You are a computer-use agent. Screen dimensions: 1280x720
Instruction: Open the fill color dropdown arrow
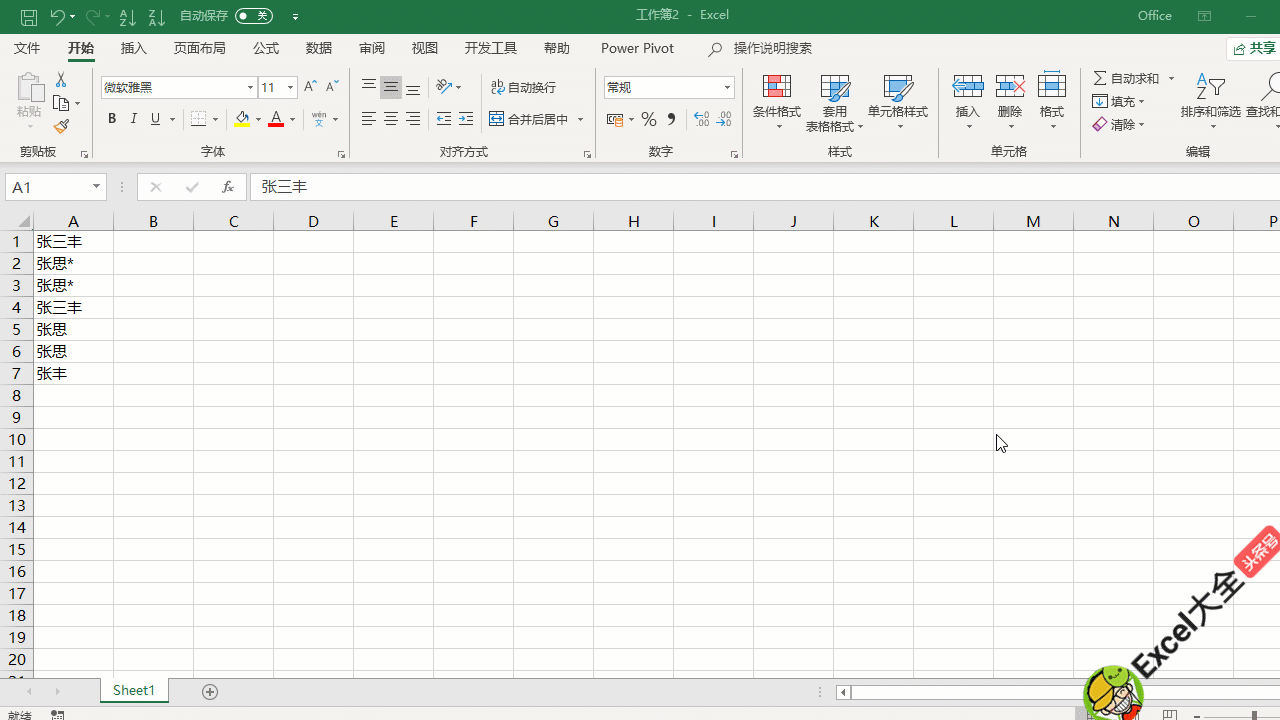(258, 120)
